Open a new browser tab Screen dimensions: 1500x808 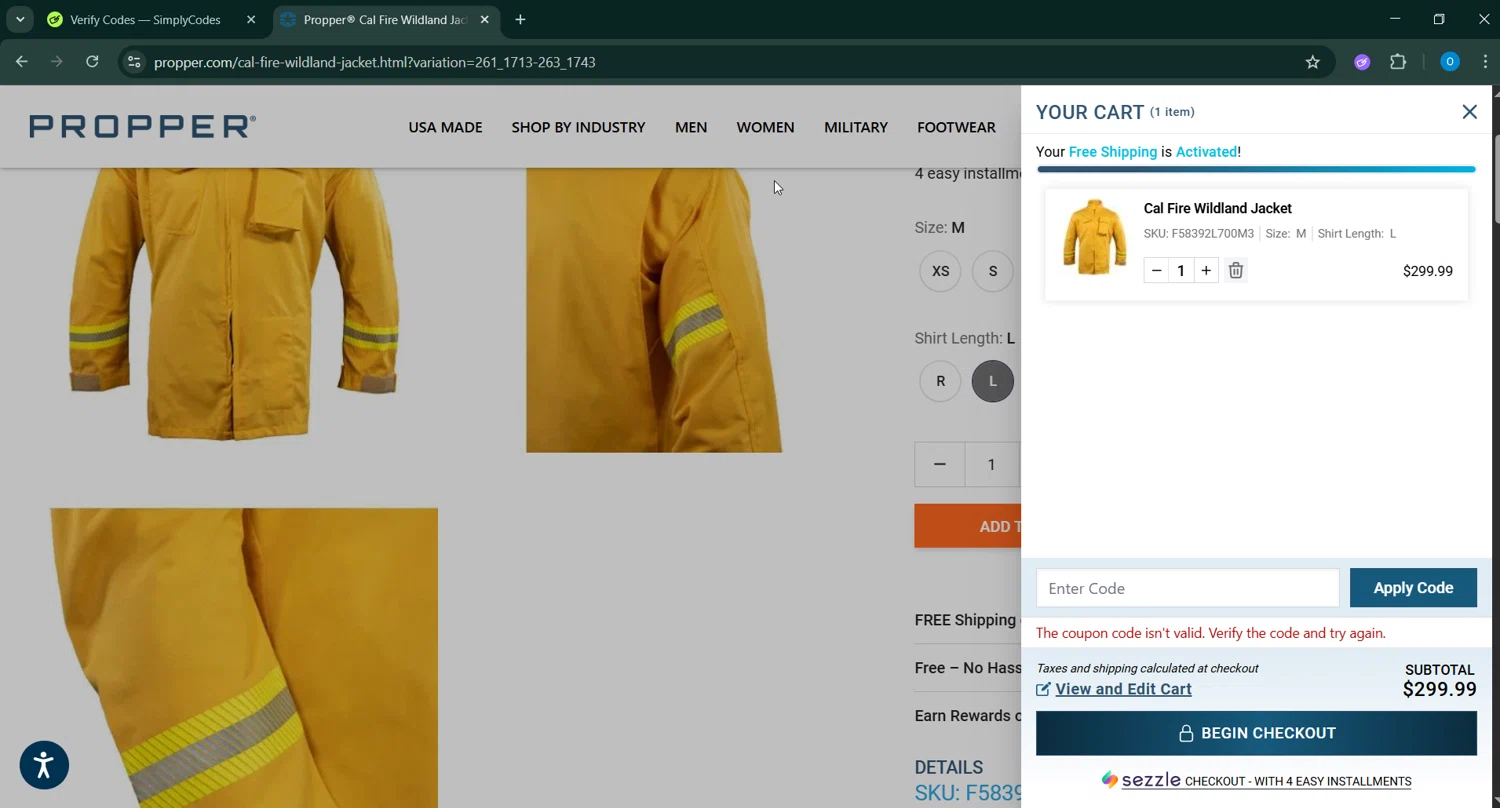[x=520, y=20]
